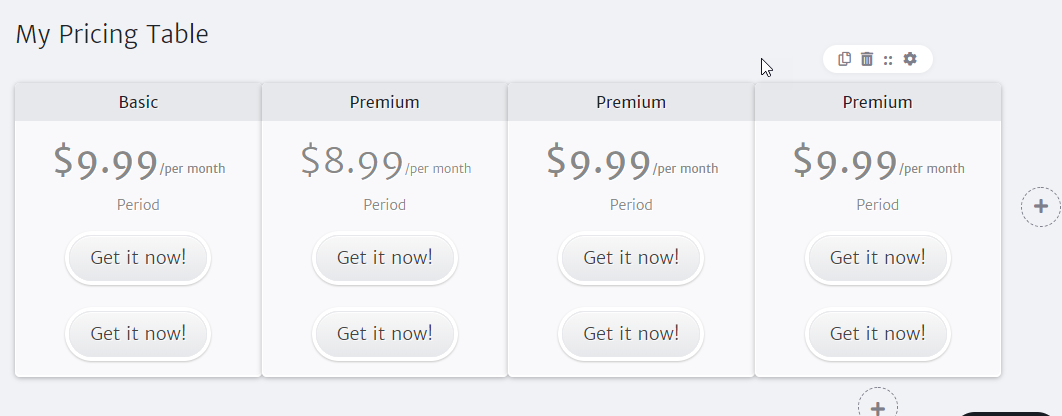1062x416 pixels.
Task: Edit the $9.99 price in the Basic column
Action: tap(106, 163)
